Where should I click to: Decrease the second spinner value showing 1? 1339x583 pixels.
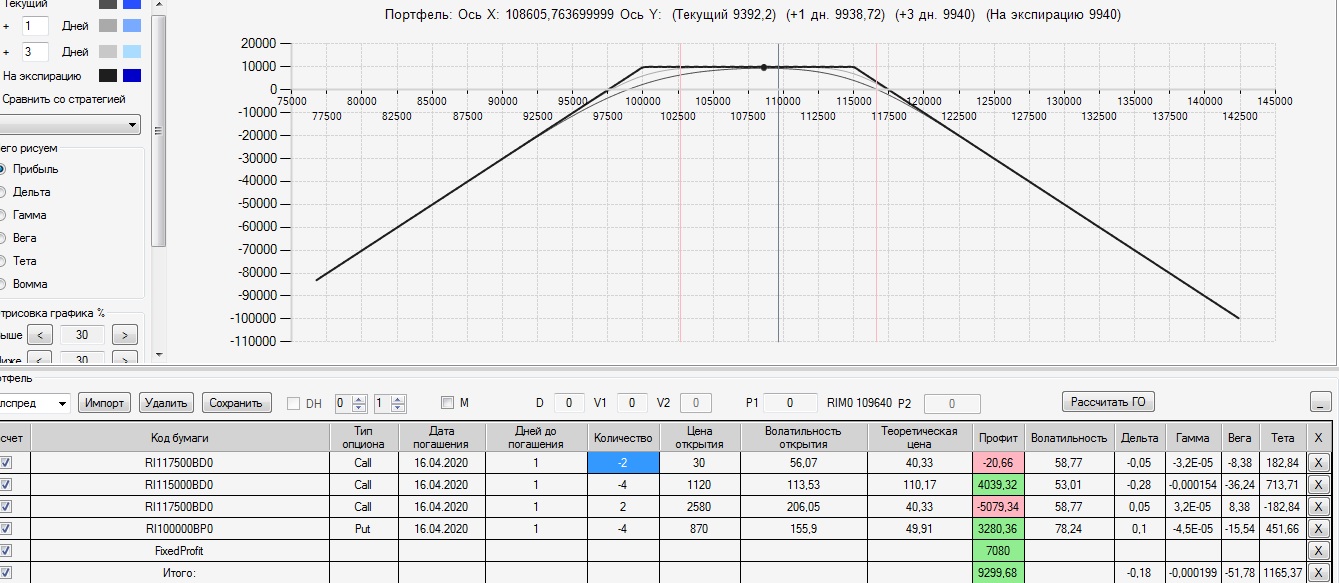tap(399, 408)
